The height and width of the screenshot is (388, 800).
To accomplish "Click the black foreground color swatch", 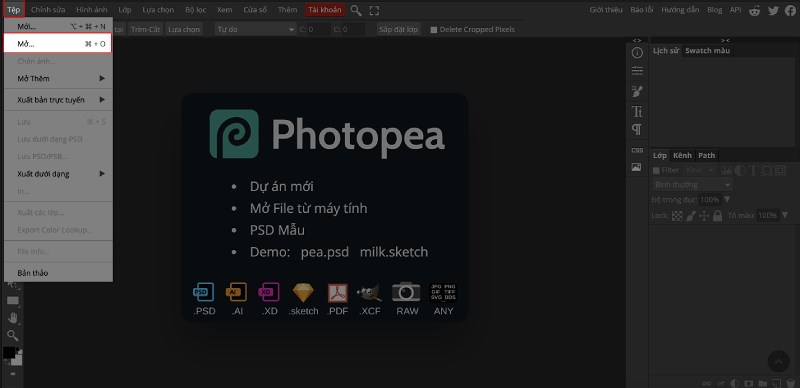I will tap(10, 353).
